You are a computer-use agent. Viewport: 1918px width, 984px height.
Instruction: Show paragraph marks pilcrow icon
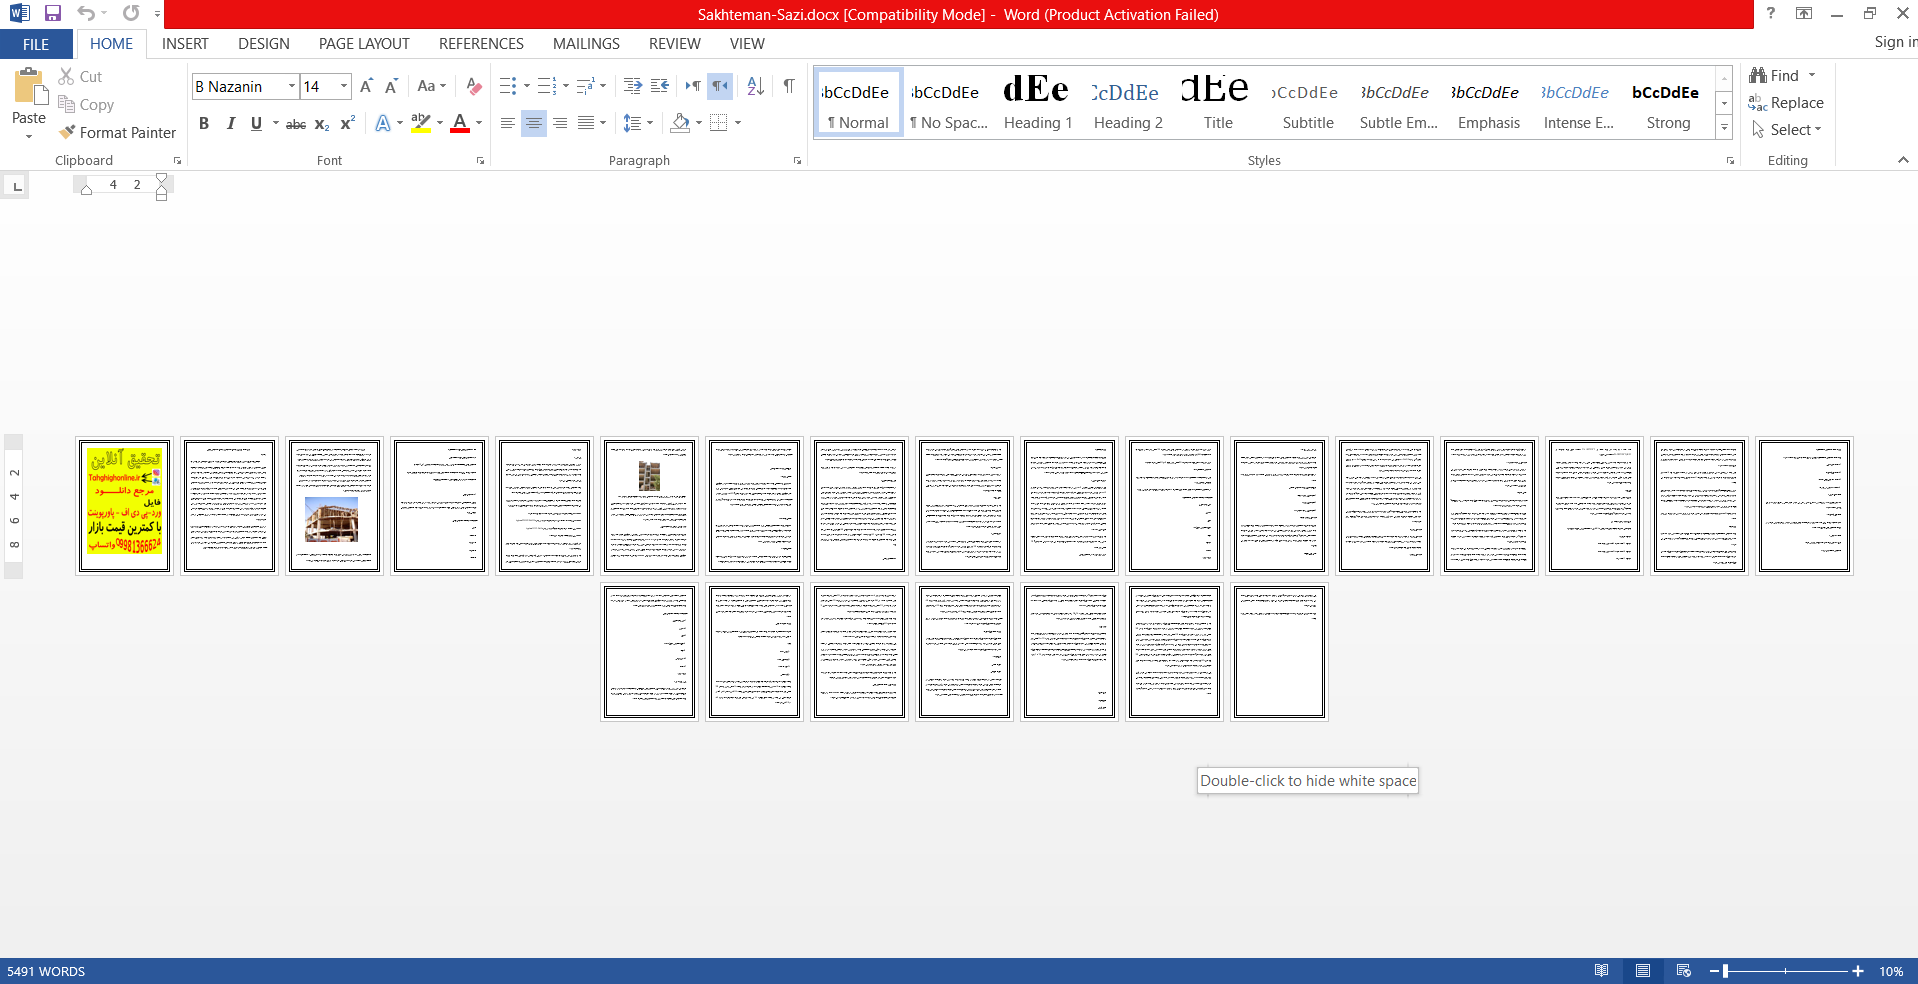(x=789, y=86)
